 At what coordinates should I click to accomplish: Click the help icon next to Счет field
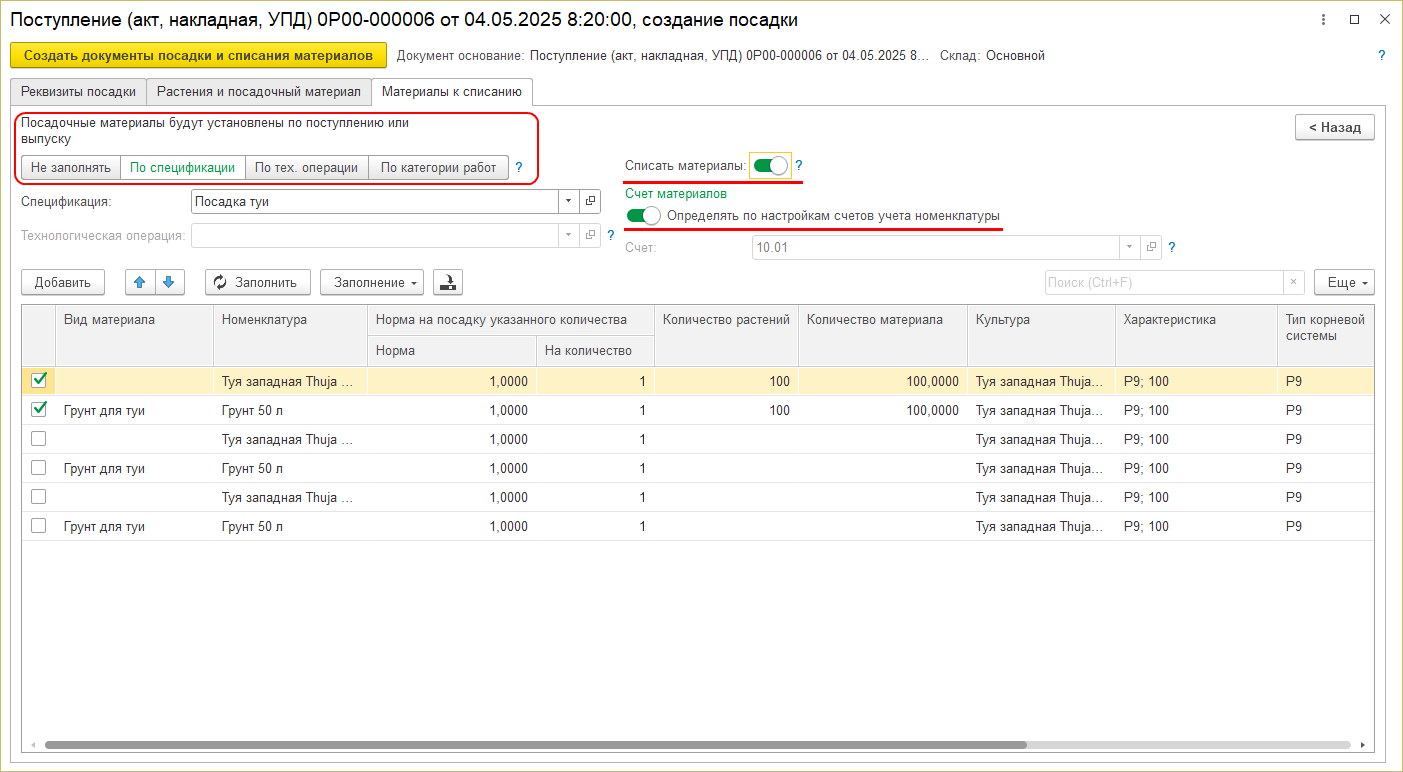(1171, 247)
